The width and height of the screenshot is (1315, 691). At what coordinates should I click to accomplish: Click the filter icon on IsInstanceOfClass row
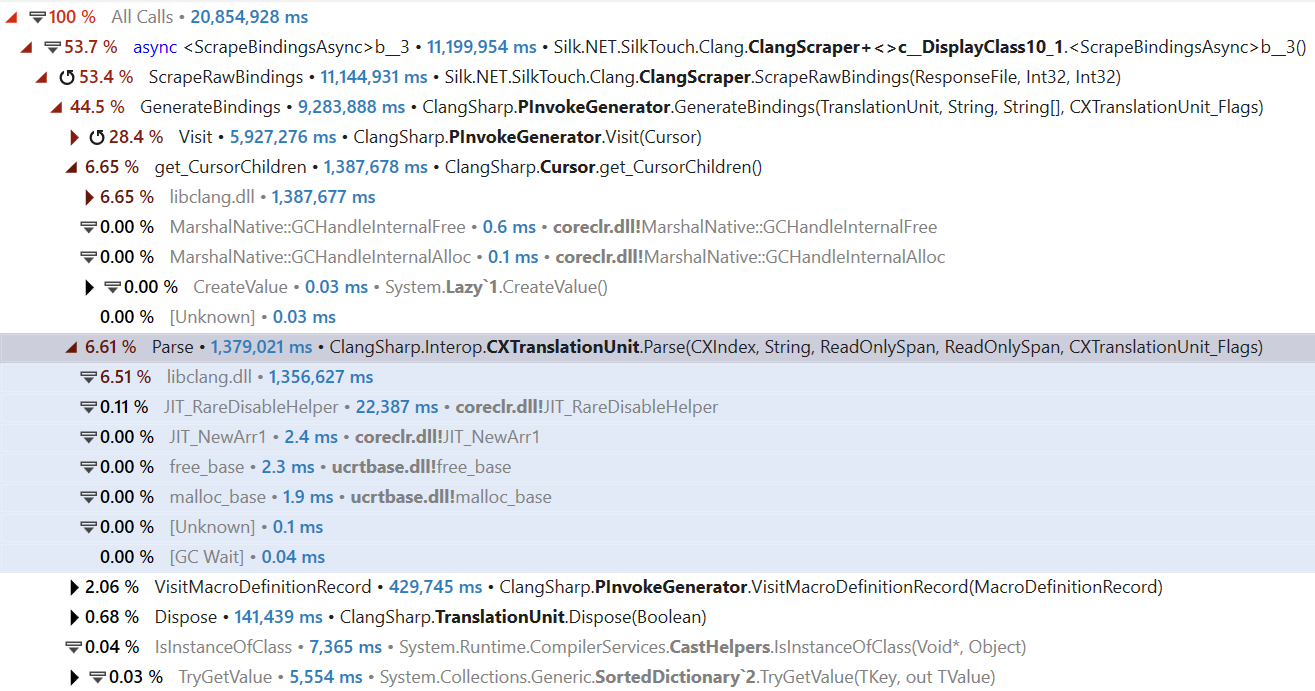pos(73,647)
